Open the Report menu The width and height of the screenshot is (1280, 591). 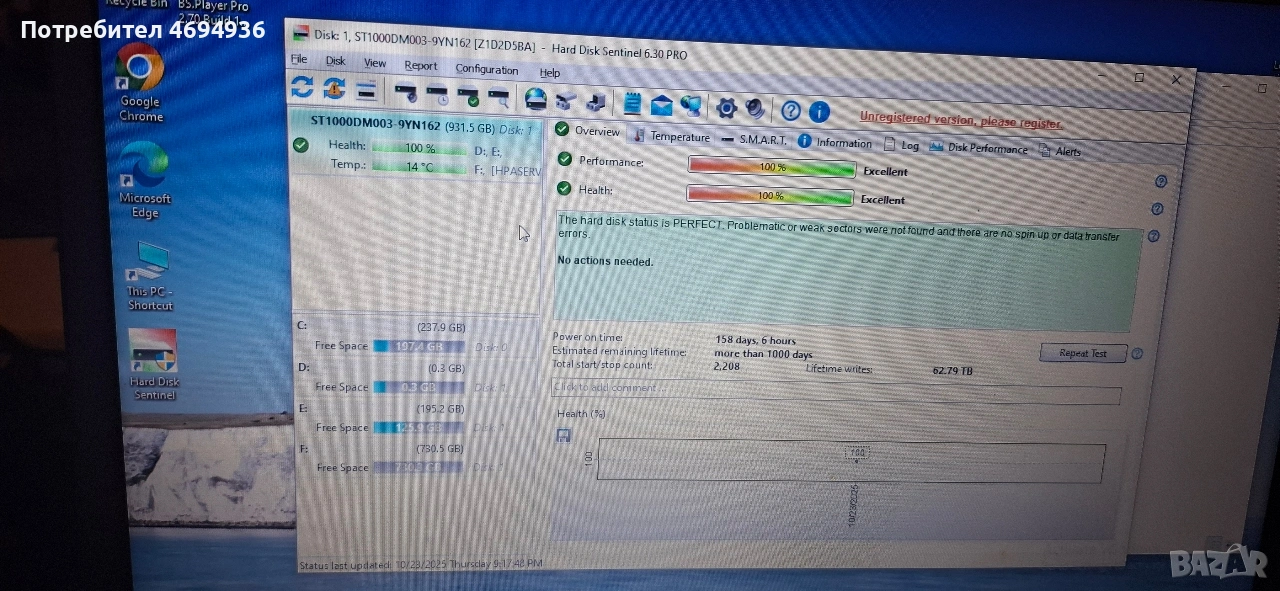point(421,66)
